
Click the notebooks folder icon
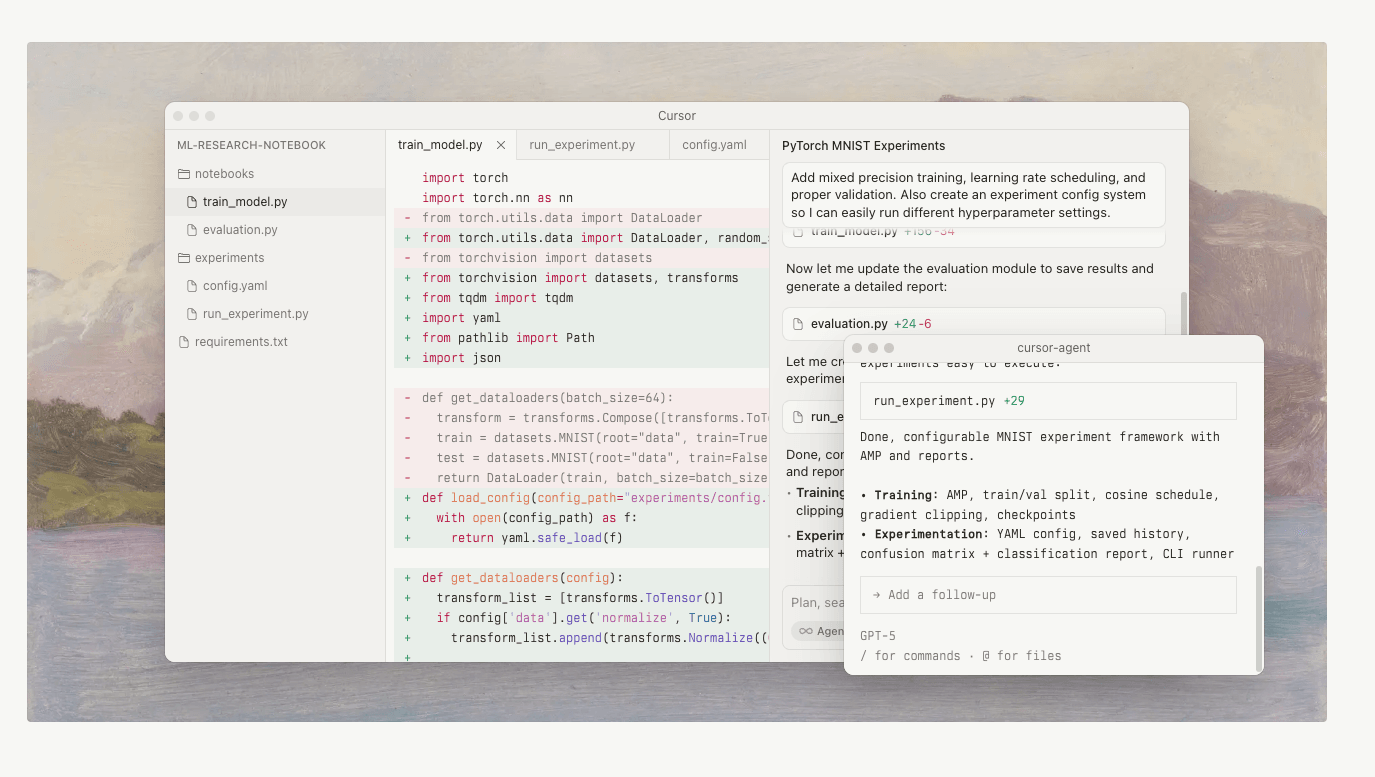click(184, 174)
